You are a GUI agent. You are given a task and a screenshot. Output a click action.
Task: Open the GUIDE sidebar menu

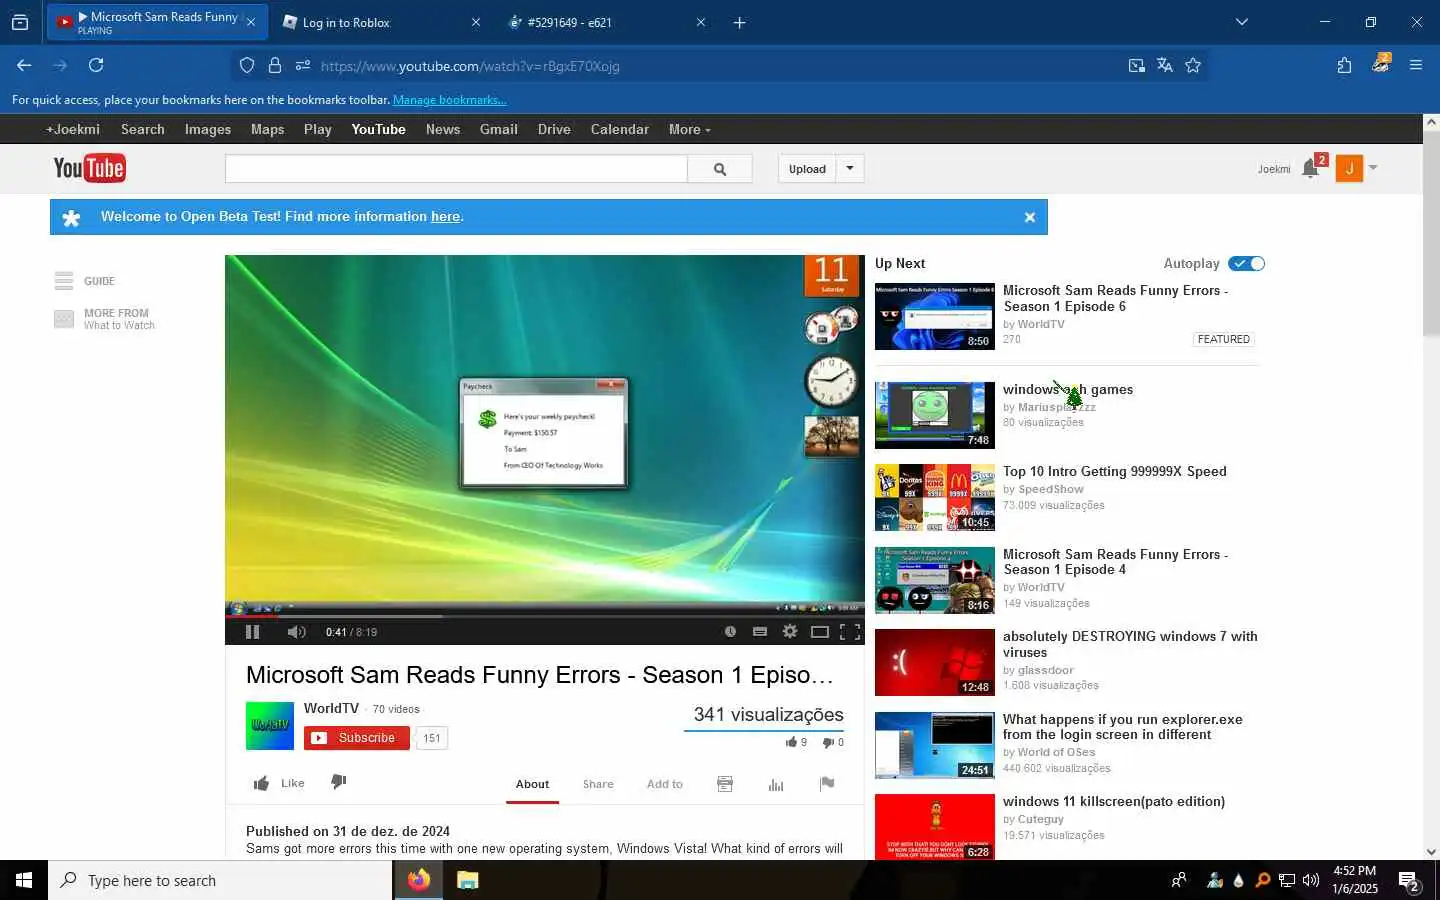85,281
